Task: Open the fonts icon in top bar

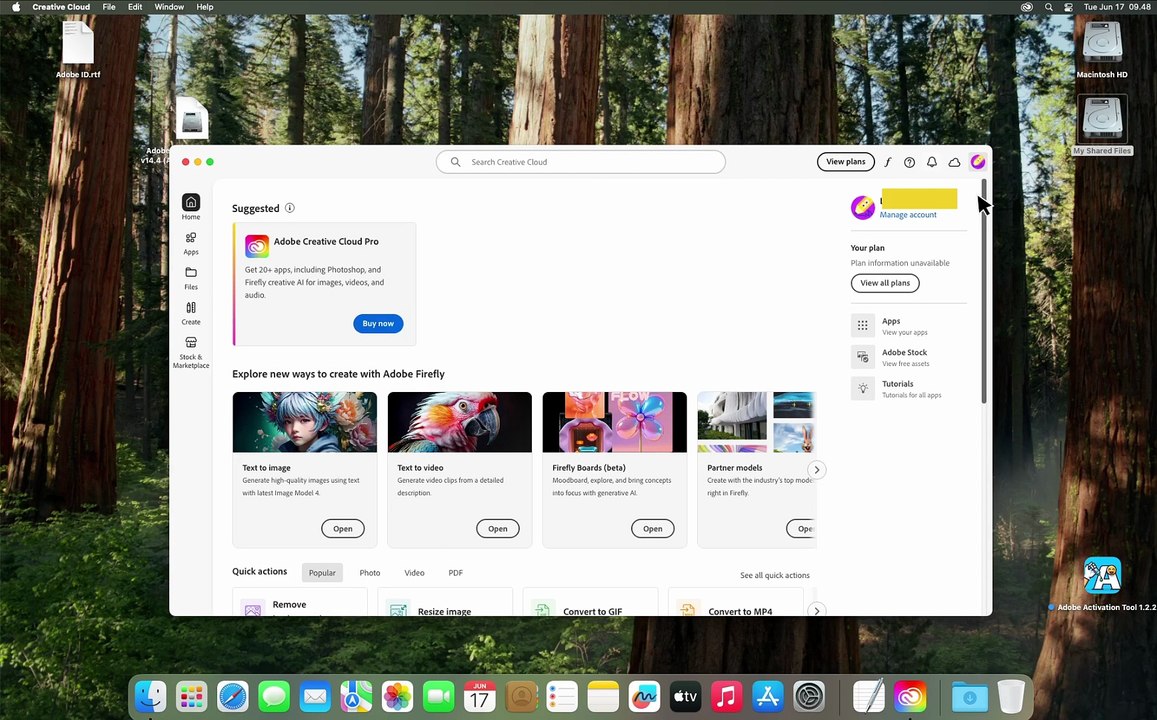Action: 888,162
